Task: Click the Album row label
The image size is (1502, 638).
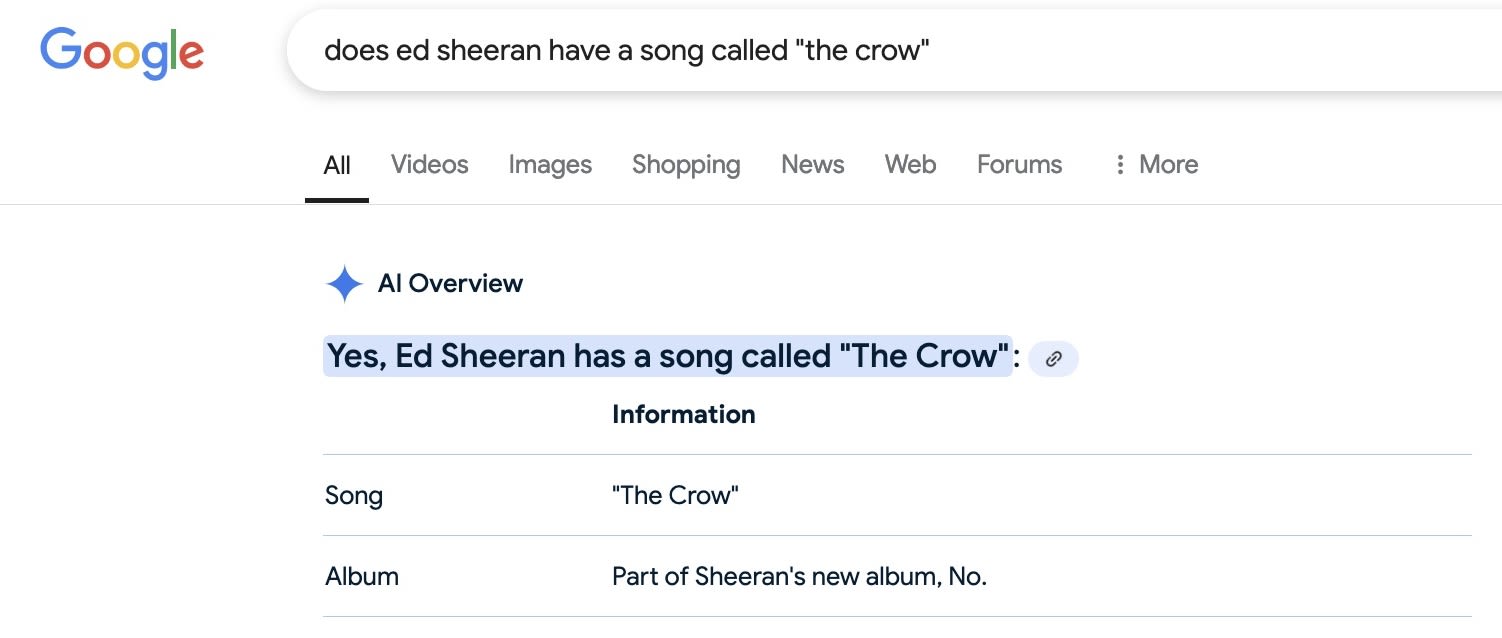Action: click(x=362, y=576)
